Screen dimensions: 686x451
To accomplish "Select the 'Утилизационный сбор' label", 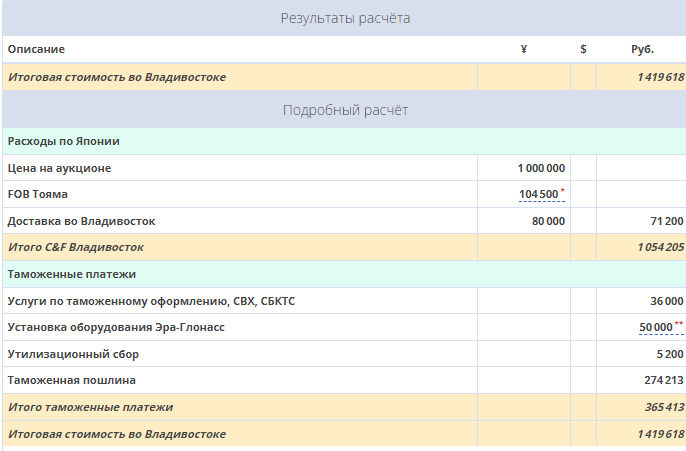I will (x=73, y=354).
